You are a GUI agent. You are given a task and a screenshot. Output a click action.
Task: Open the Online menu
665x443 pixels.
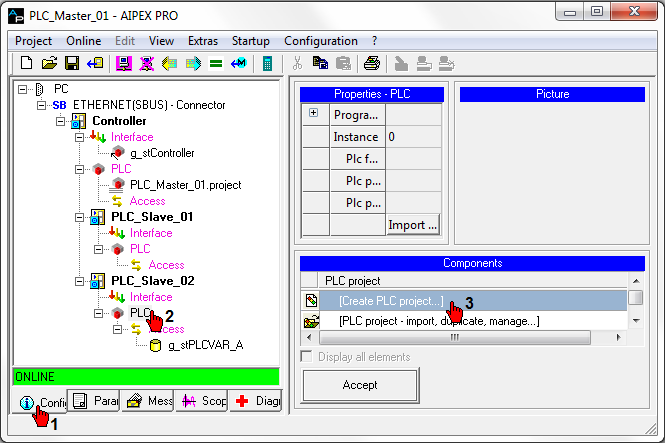pyautogui.click(x=84, y=41)
